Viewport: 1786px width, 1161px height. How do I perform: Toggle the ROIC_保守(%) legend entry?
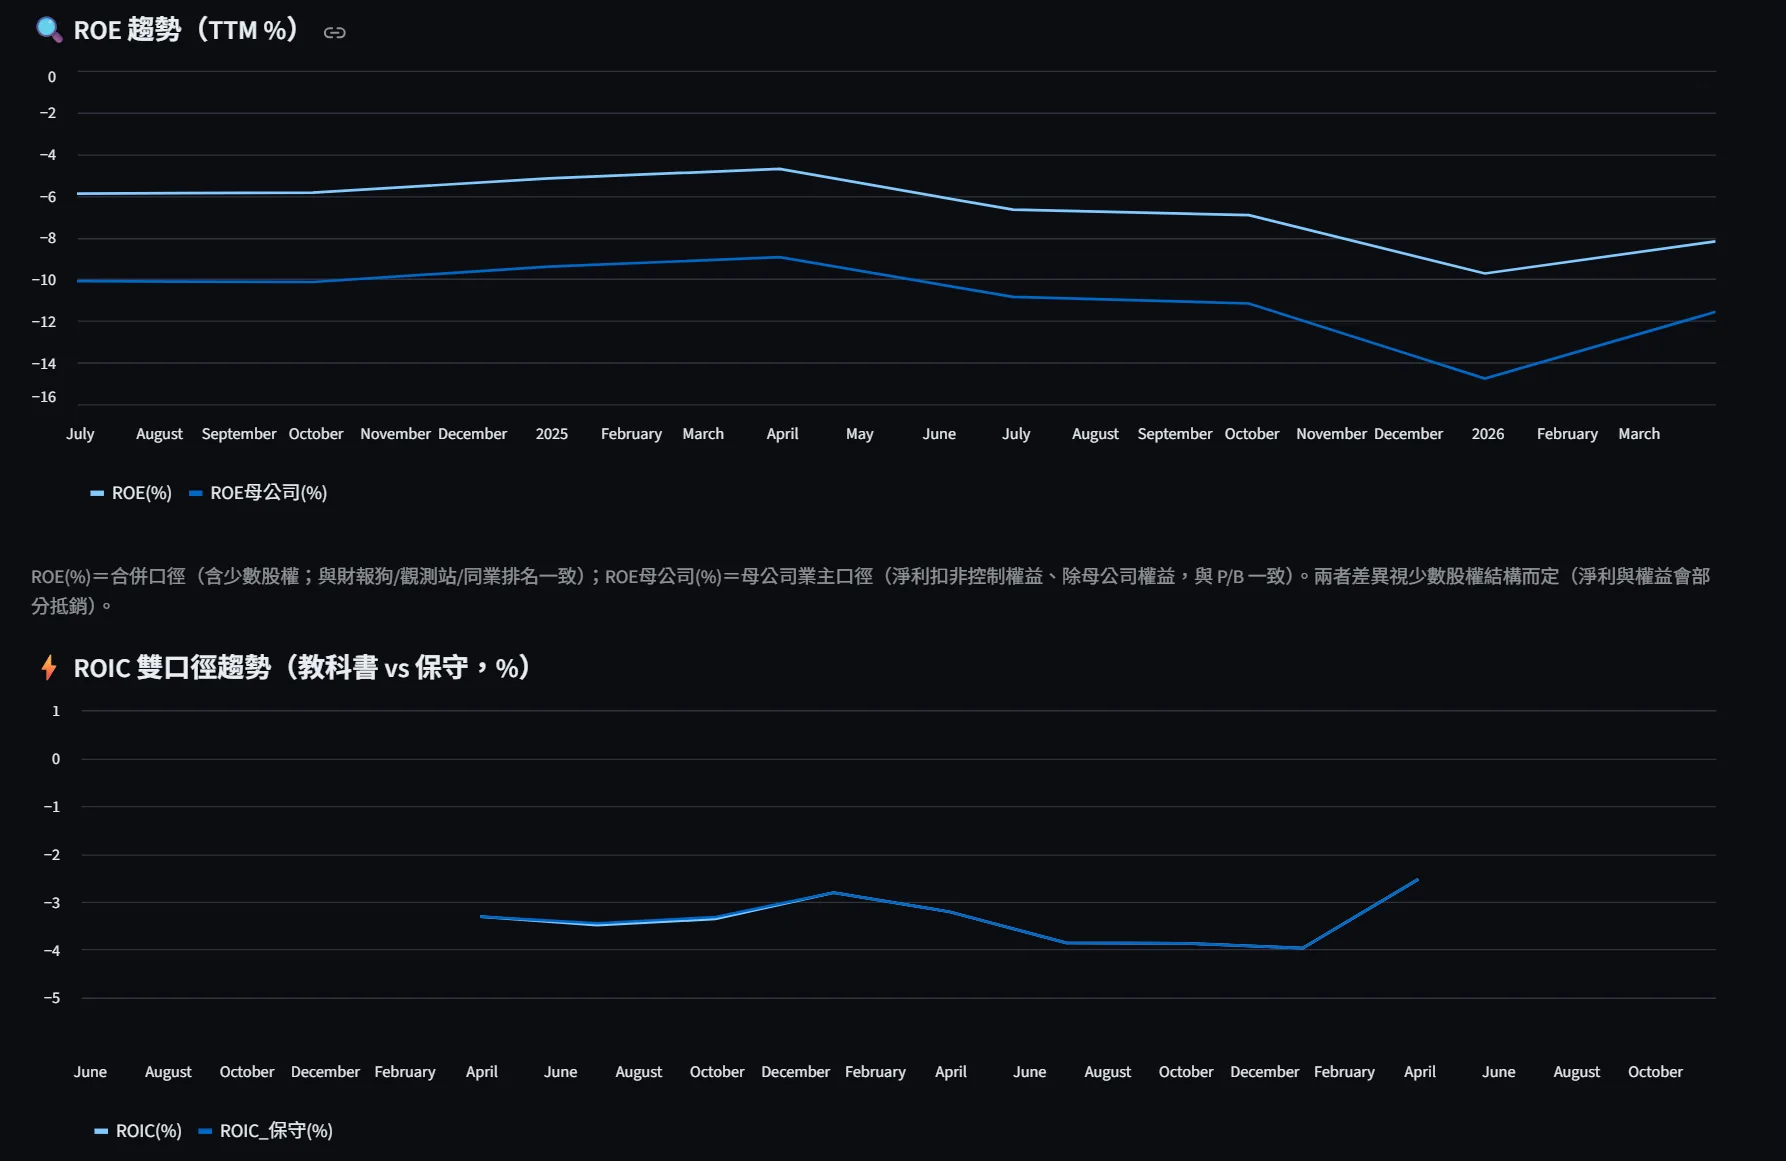tap(266, 1131)
